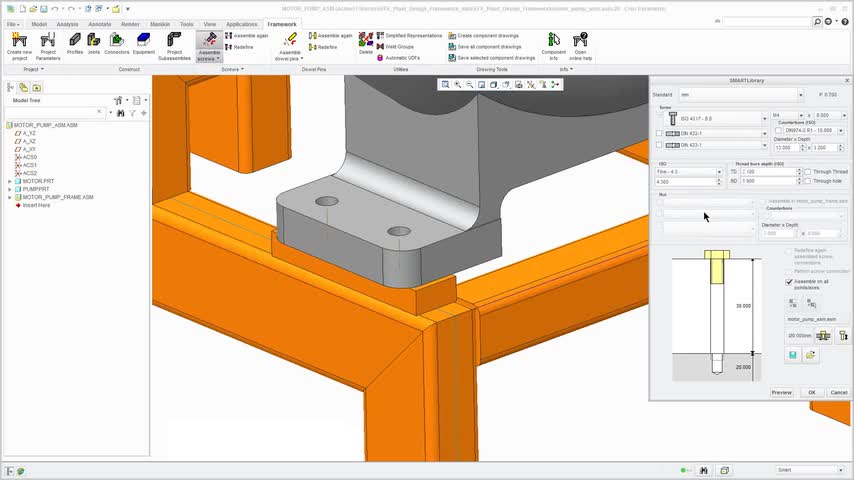Click Redefine in Dowel Pins group
This screenshot has width=854, height=480.
[323, 47]
